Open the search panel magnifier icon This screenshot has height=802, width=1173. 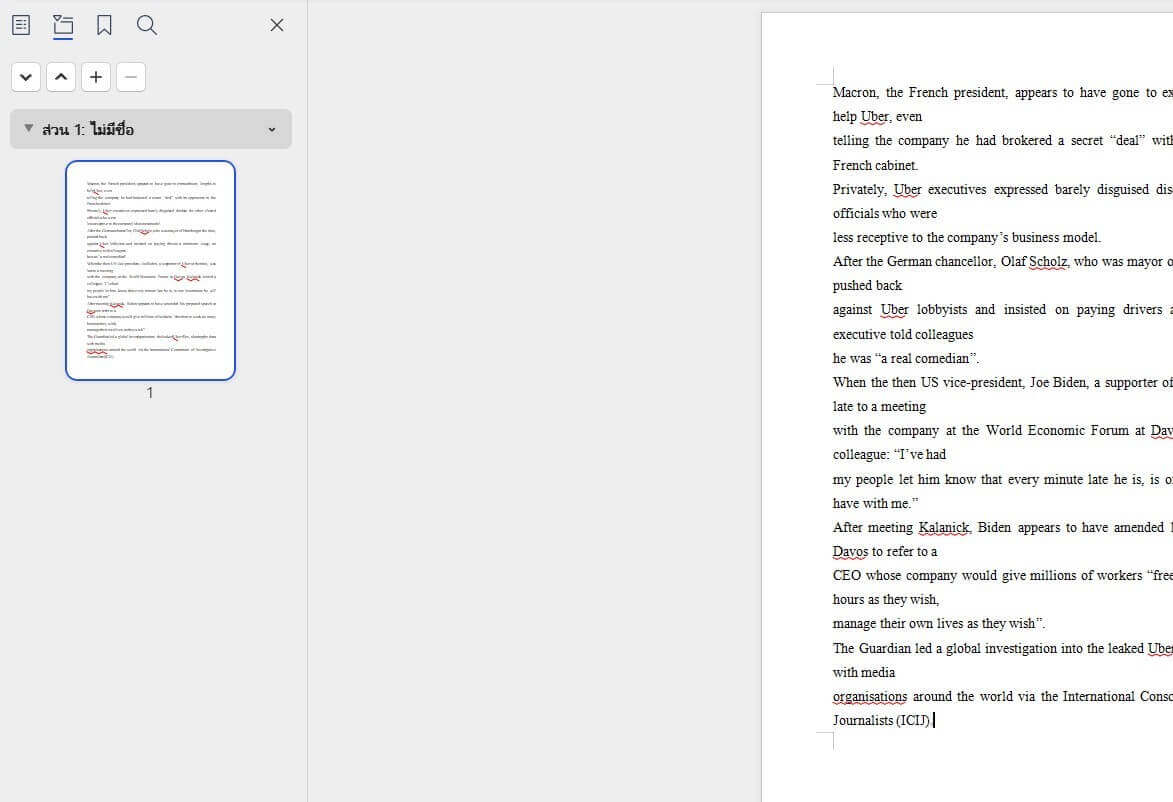pyautogui.click(x=147, y=25)
